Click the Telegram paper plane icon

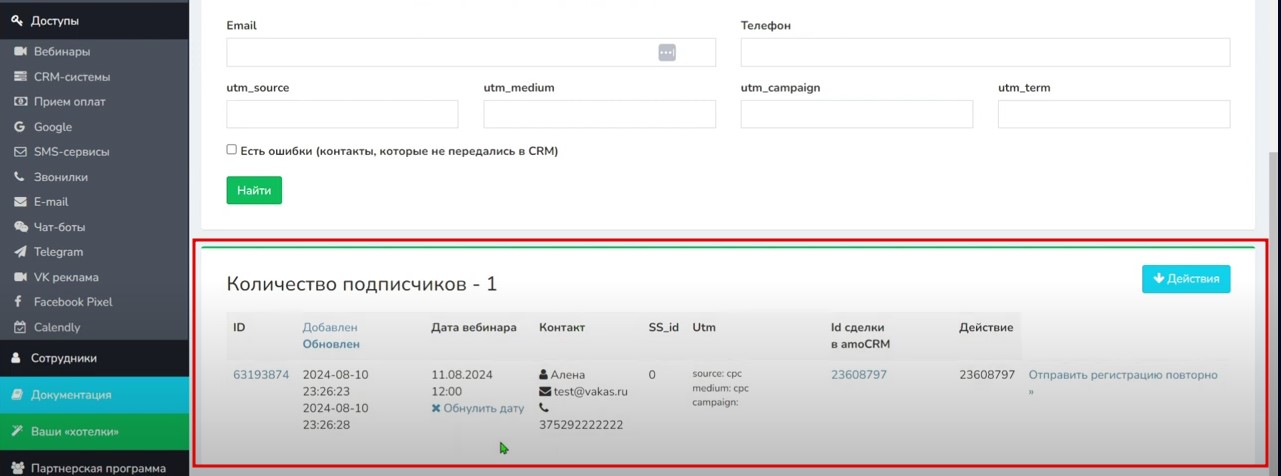point(20,252)
